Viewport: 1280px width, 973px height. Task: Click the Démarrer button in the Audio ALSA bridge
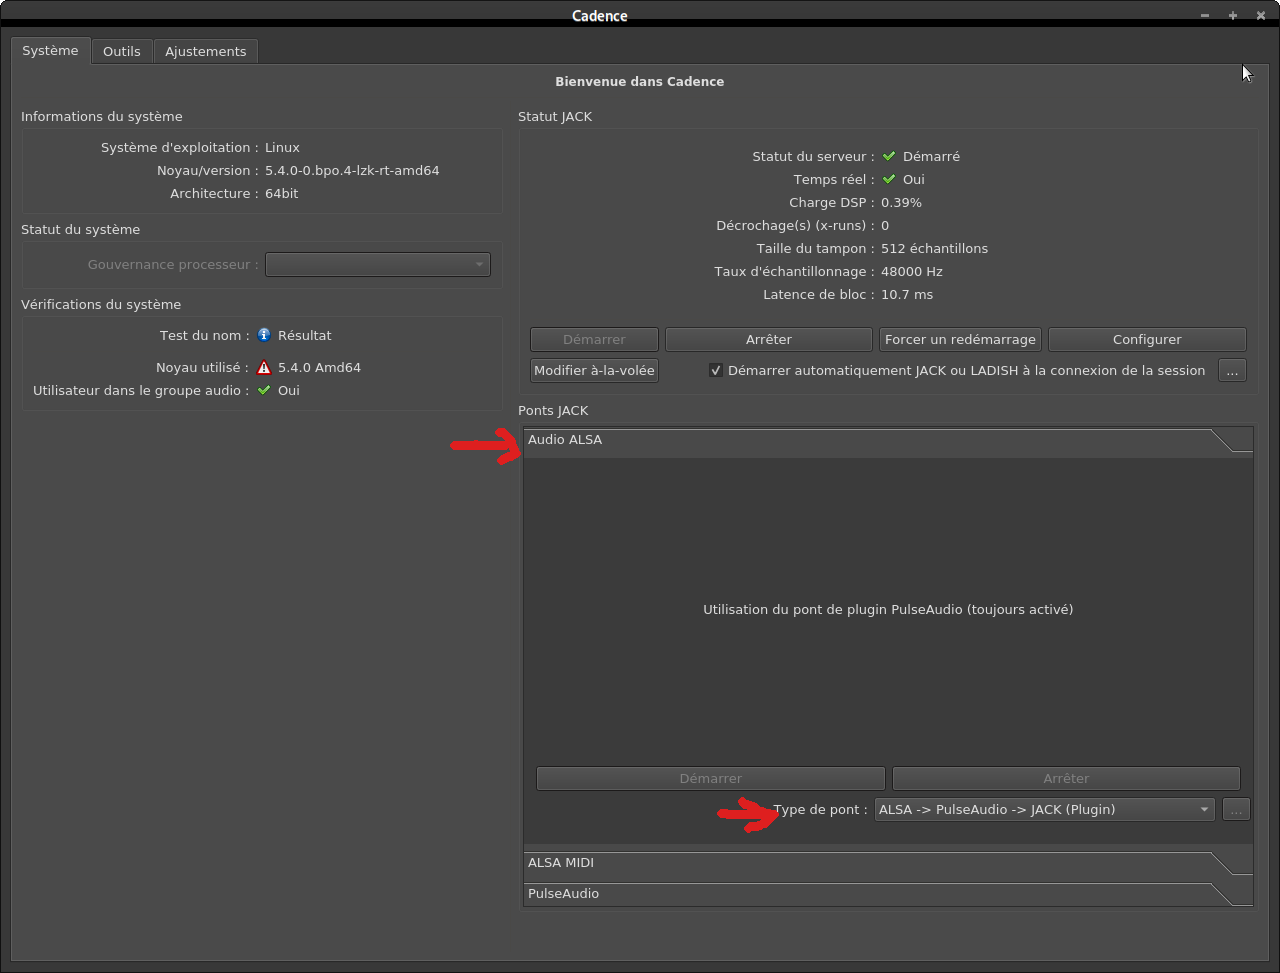[x=711, y=779]
